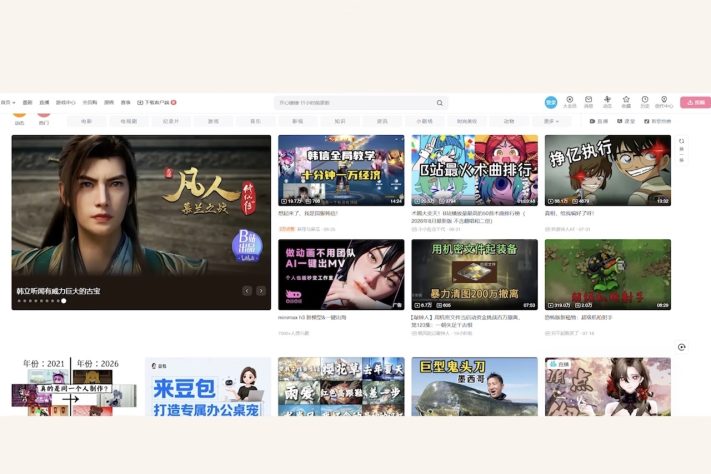711x474 pixels.
Task: Click the round icon below the refresh column
Action: point(681,347)
